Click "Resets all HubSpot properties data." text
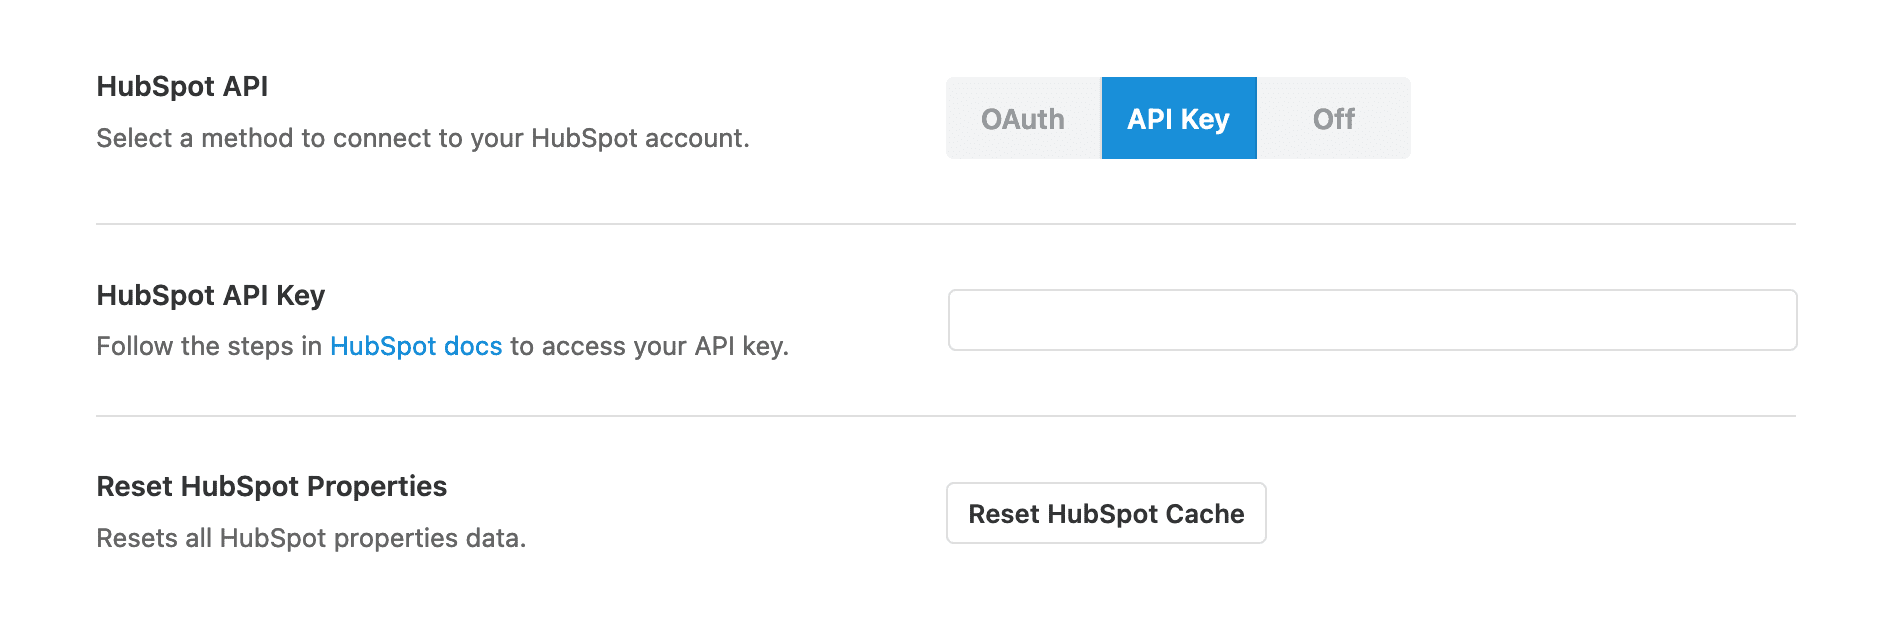The height and width of the screenshot is (636, 1888). 311,538
